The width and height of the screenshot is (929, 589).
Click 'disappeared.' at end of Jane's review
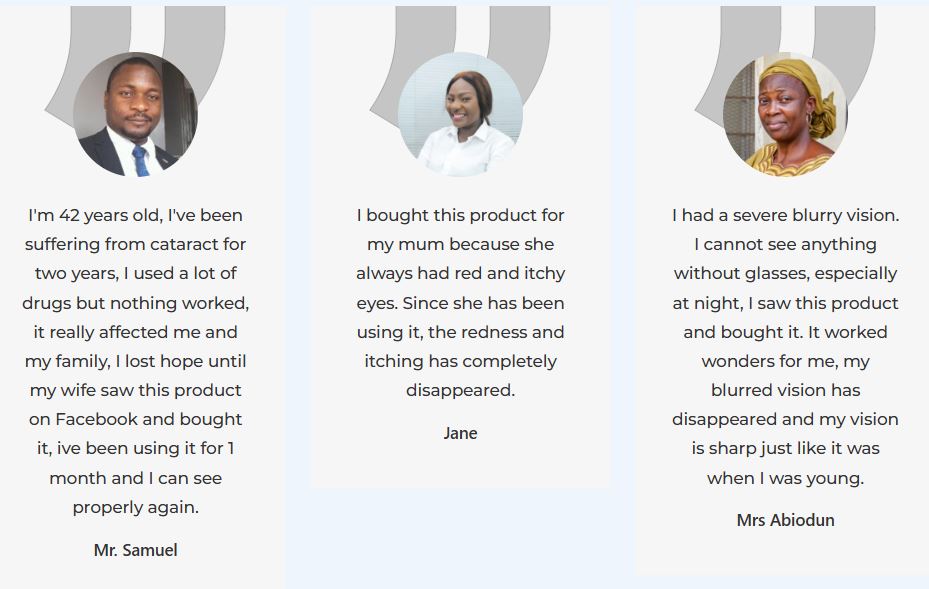[460, 390]
